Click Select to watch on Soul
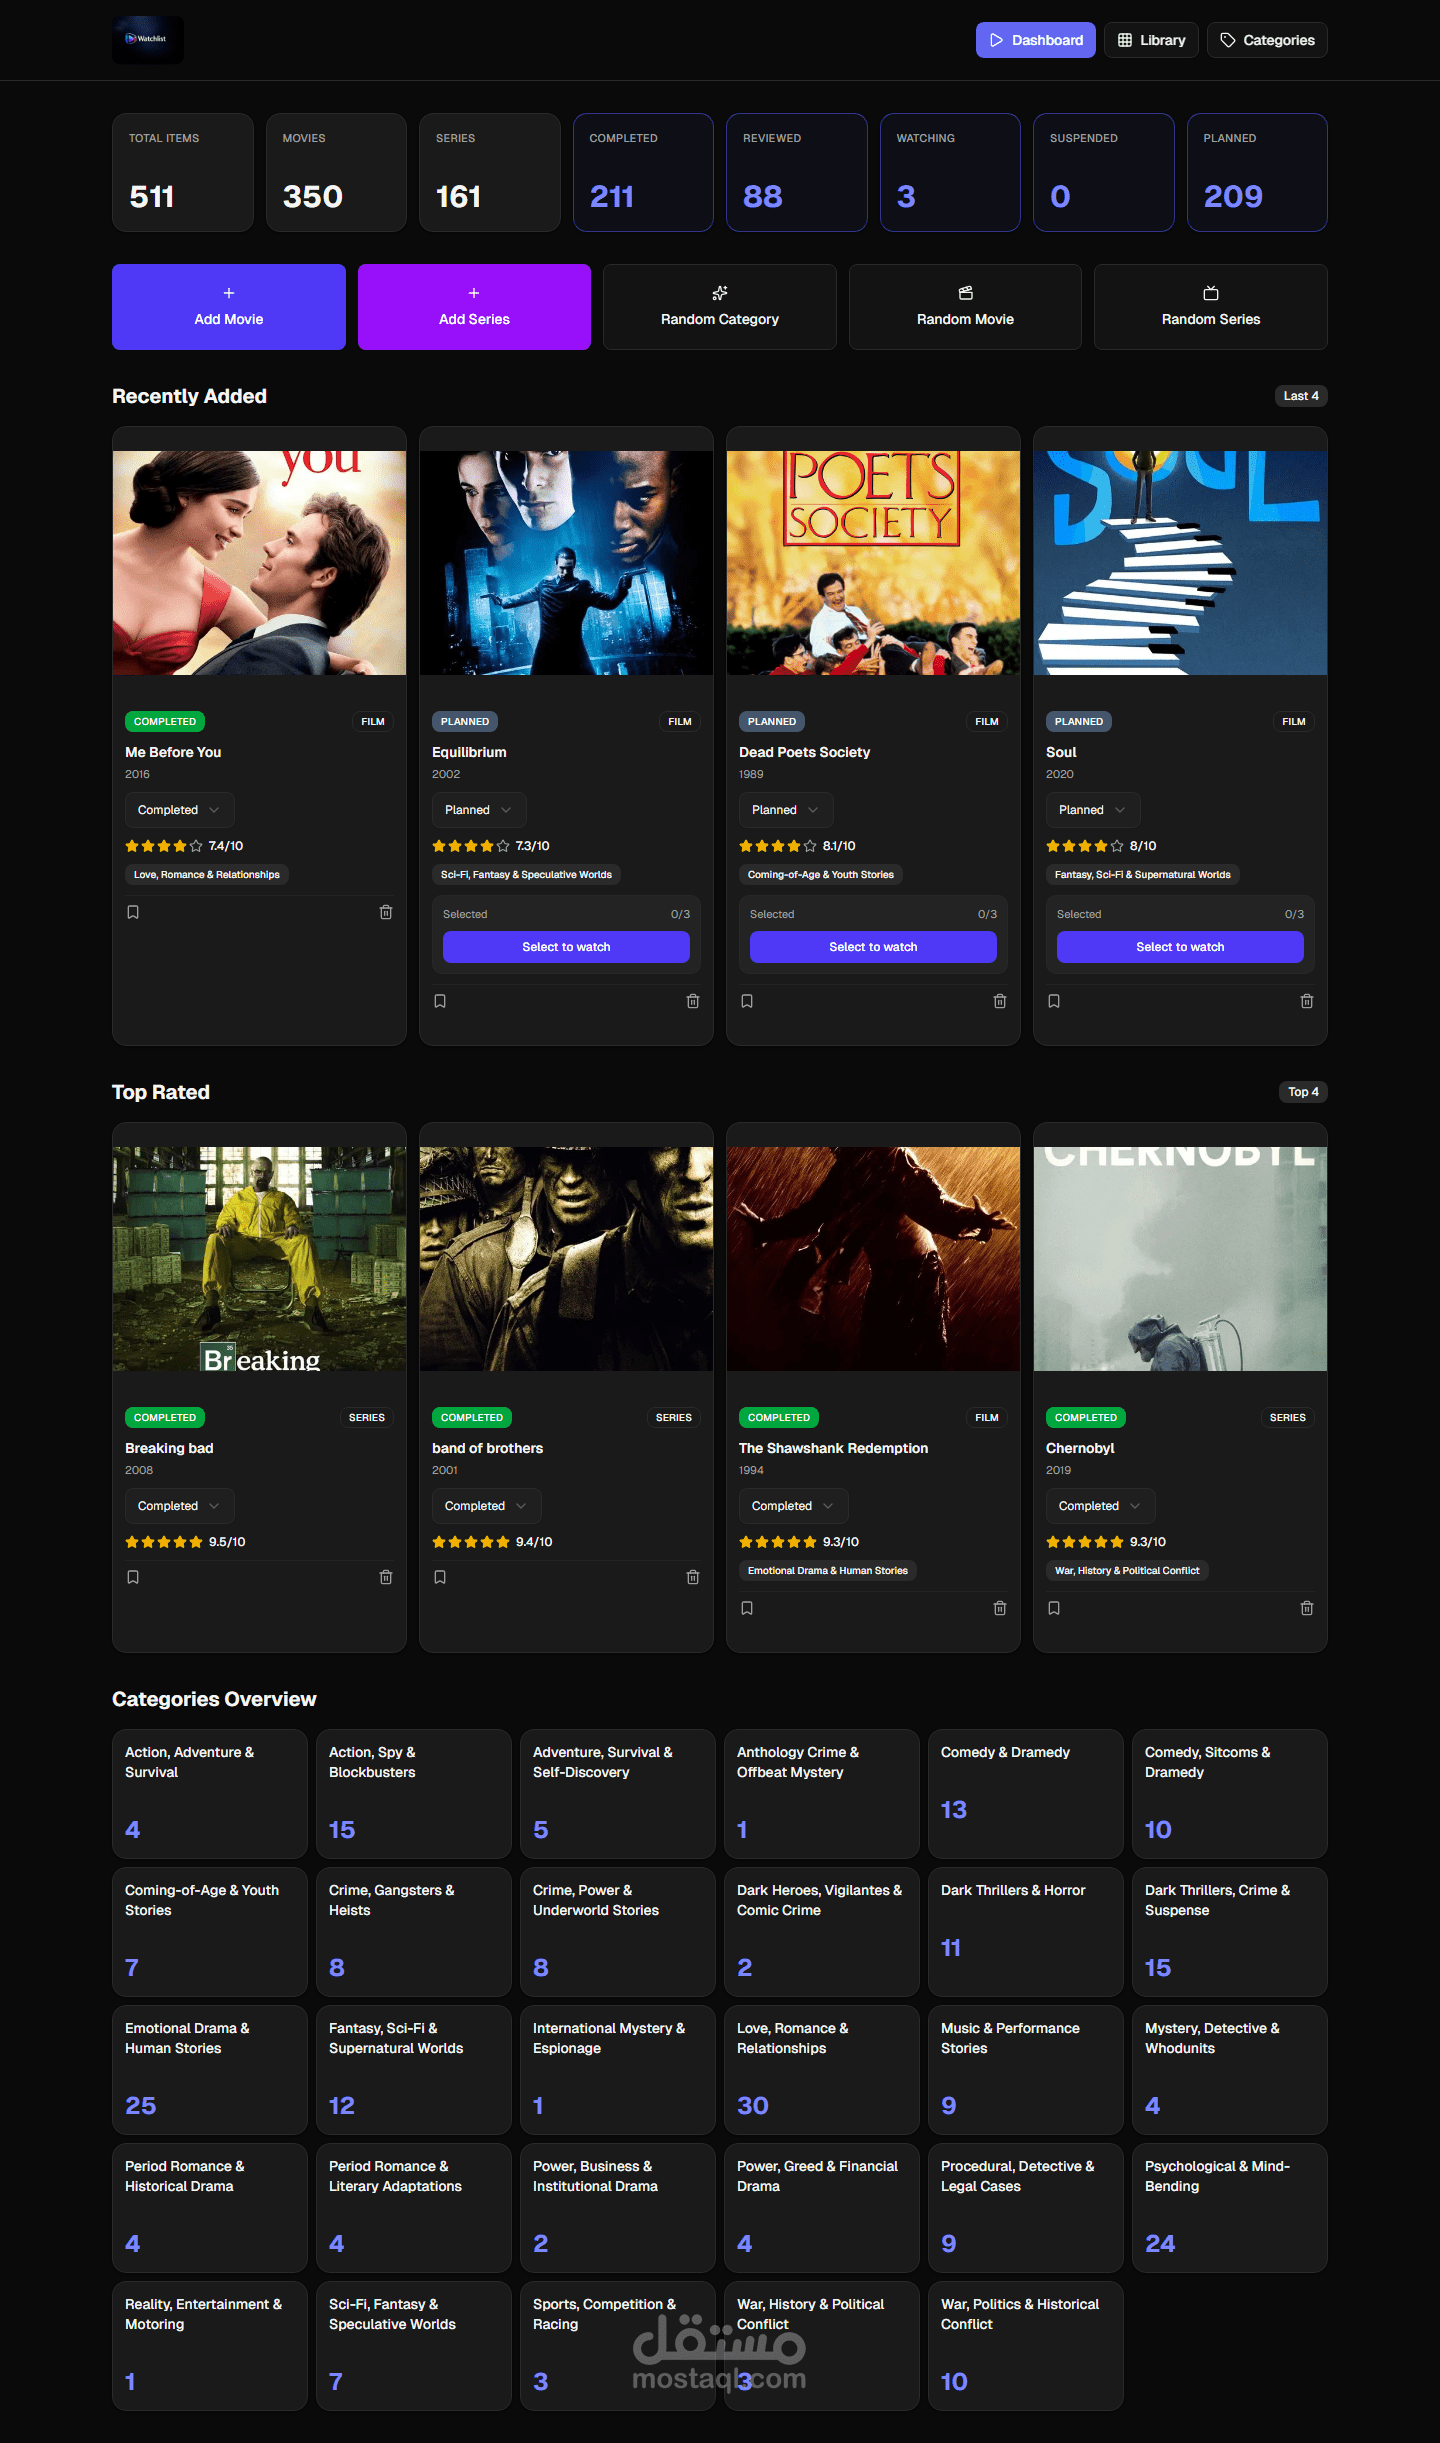 coord(1180,947)
